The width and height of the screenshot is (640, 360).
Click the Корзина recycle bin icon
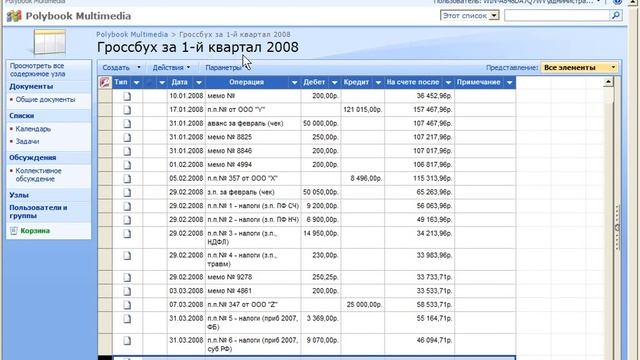coord(13,231)
